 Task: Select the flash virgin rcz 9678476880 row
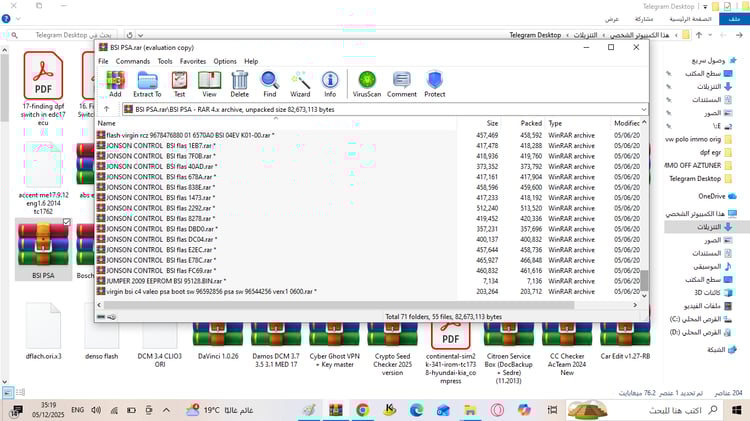click(368, 135)
